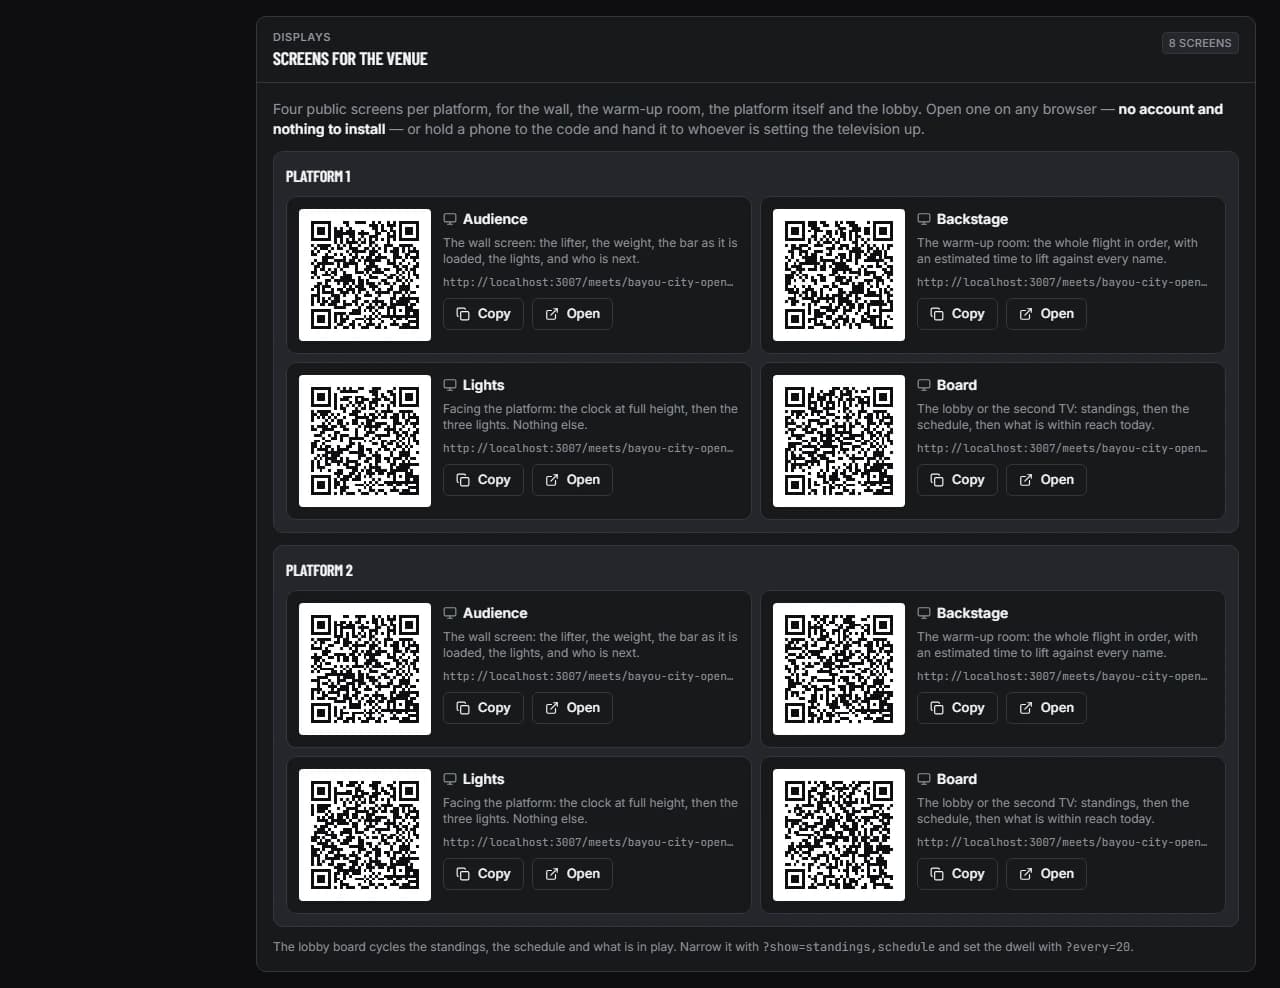
Task: Click the DISPLAYS label above the title
Action: (302, 37)
